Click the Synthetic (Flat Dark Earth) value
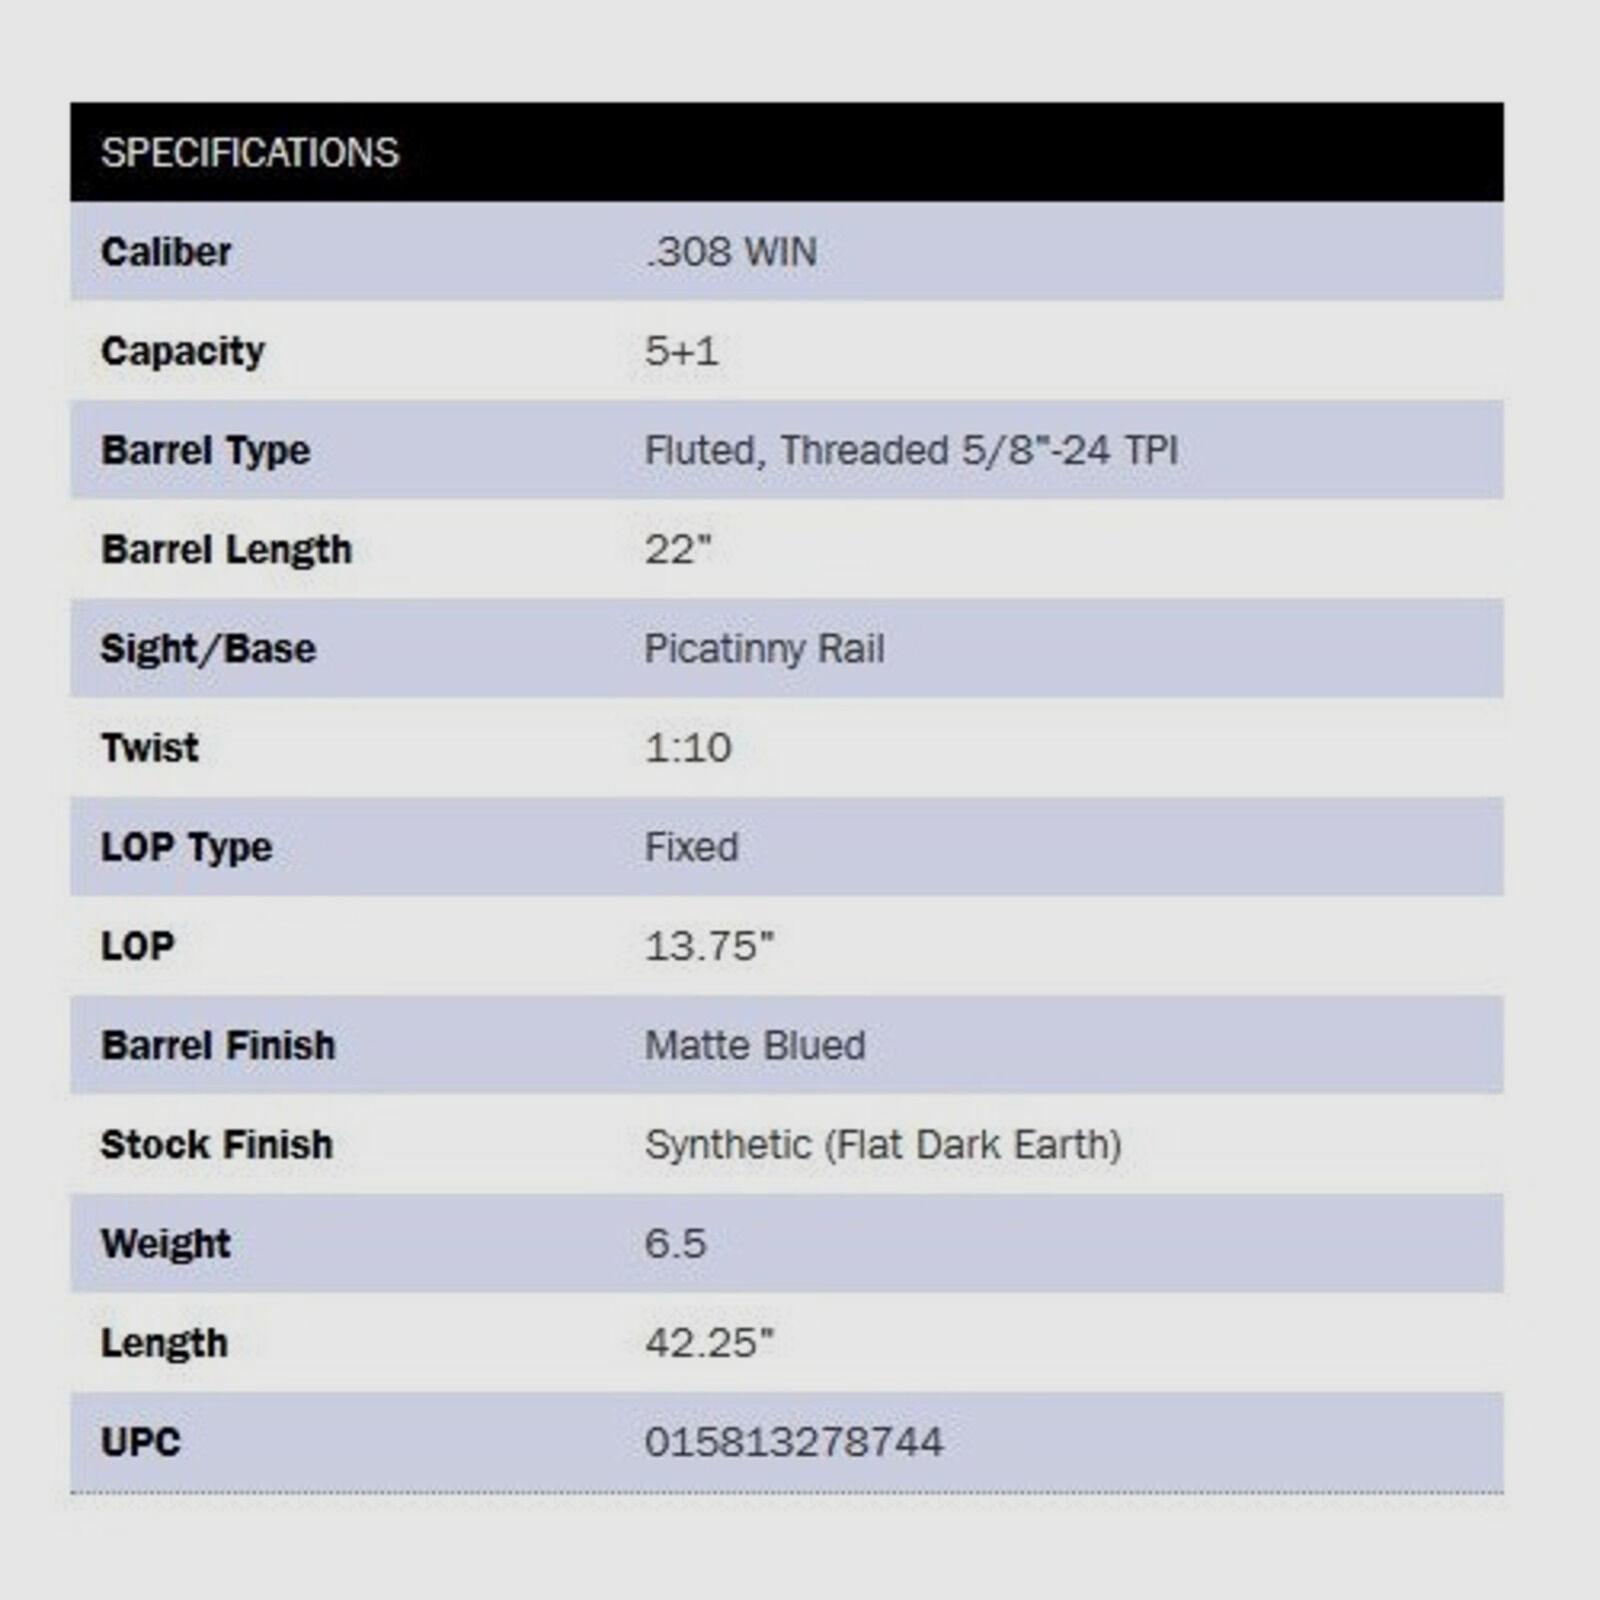 point(883,1145)
